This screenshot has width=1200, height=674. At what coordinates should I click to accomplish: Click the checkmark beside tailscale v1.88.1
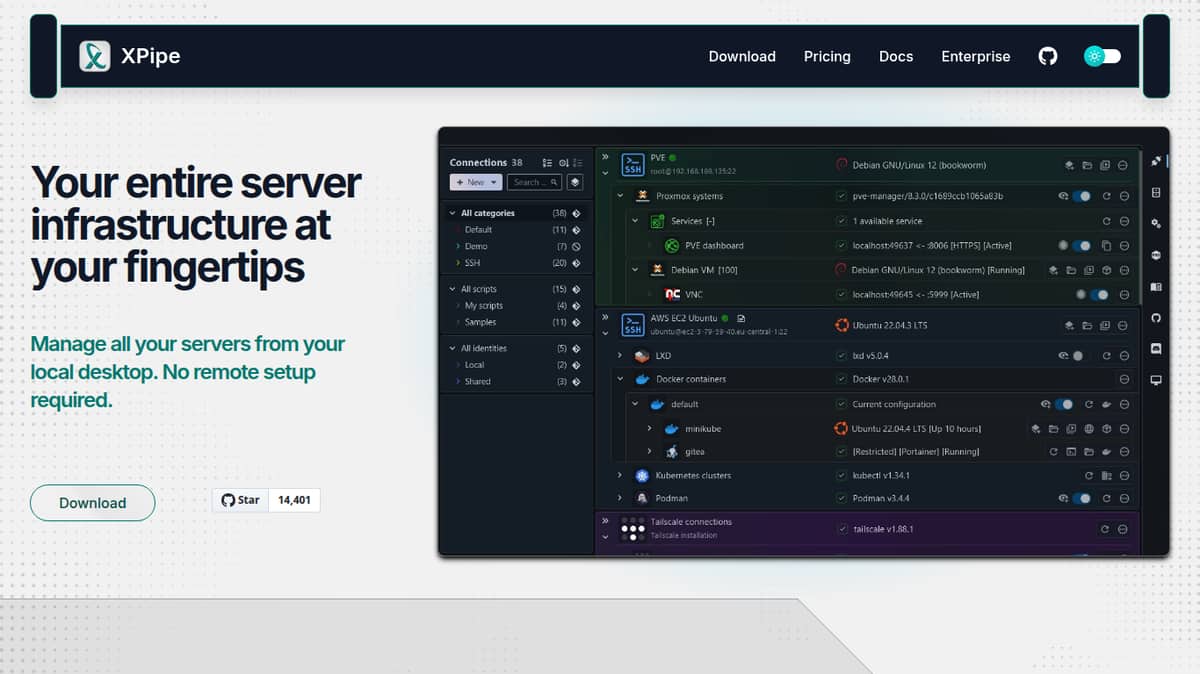[x=842, y=529]
